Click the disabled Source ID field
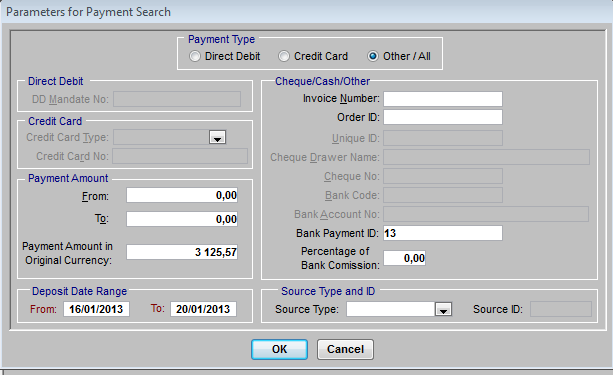 tap(561, 309)
